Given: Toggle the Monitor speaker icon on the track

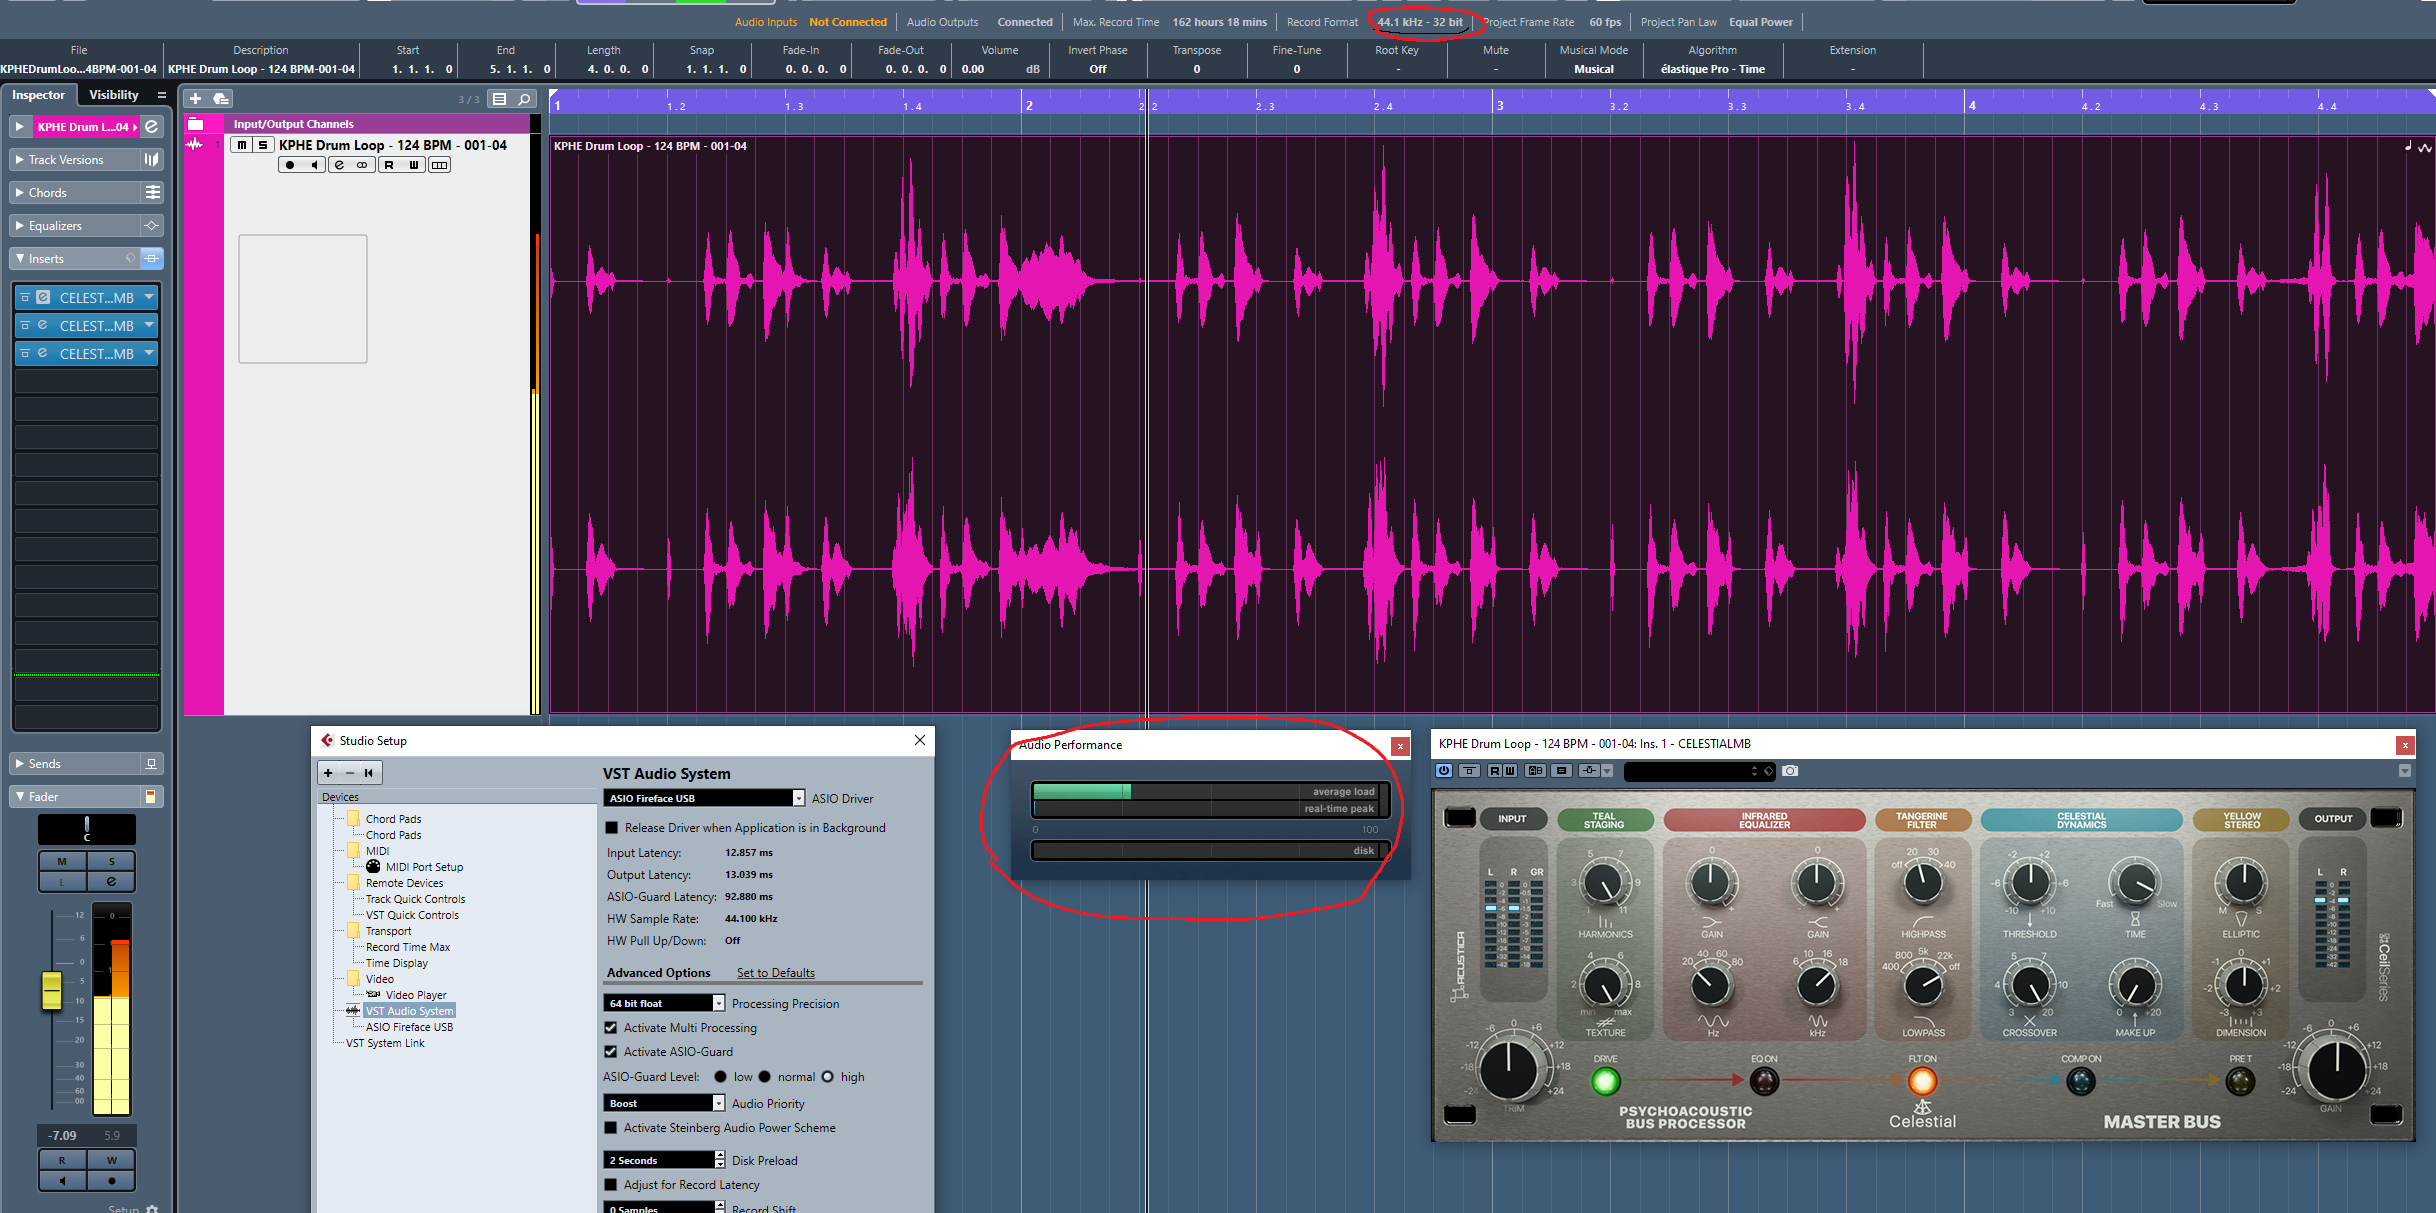Looking at the screenshot, I should pyautogui.click(x=314, y=165).
